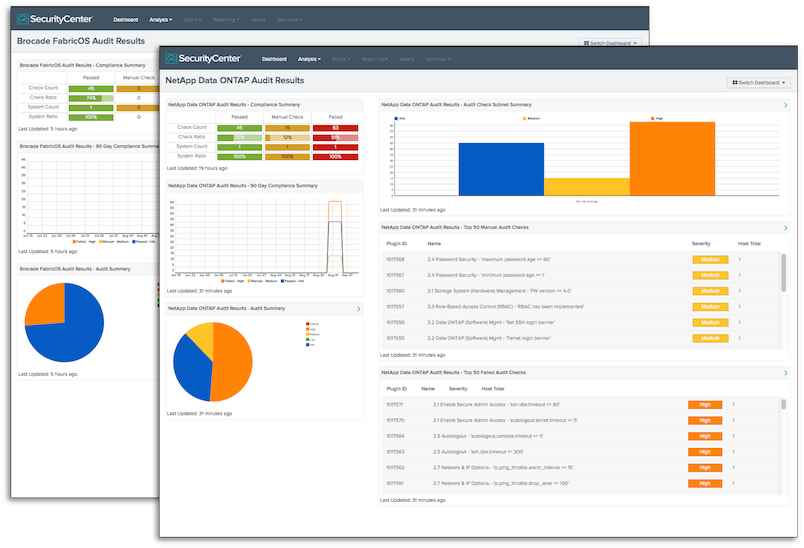This screenshot has width=804, height=548.
Task: Select Dashboard menu in NetApp window
Action: coord(274,59)
